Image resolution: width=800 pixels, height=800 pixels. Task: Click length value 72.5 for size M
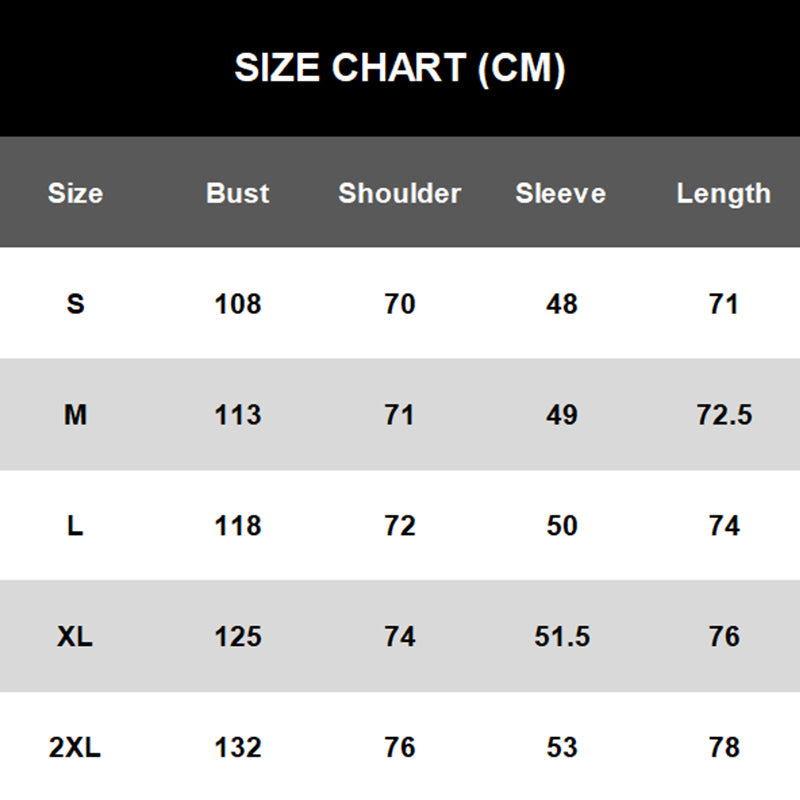click(724, 415)
